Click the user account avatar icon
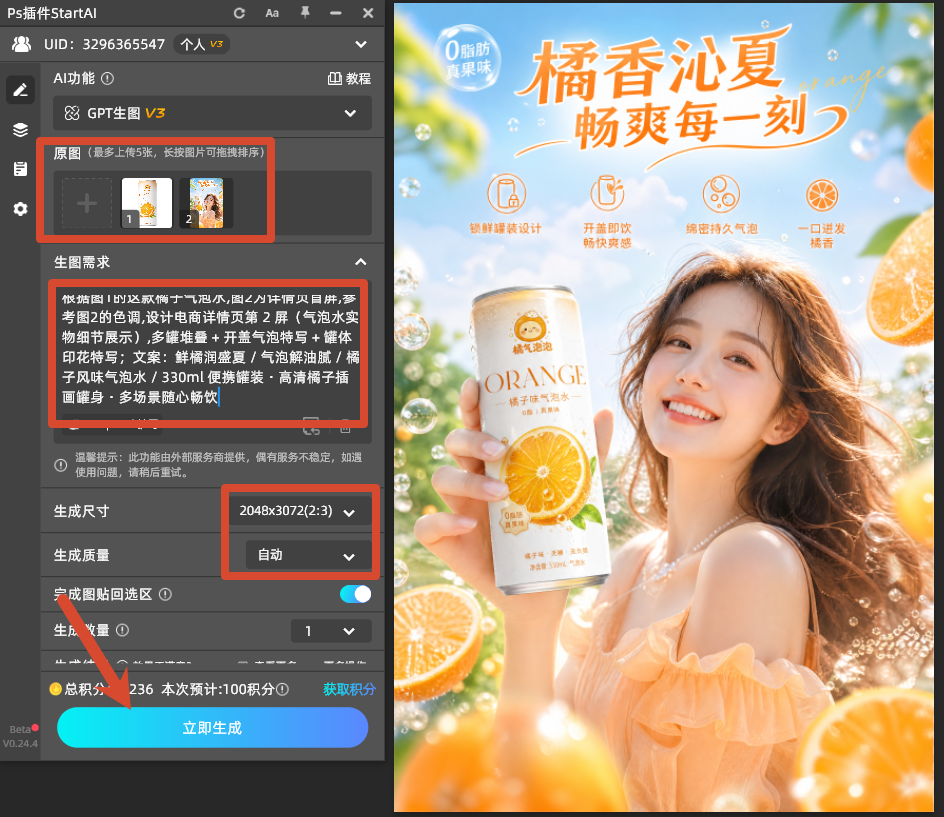Viewport: 944px width, 817px height. [22, 44]
